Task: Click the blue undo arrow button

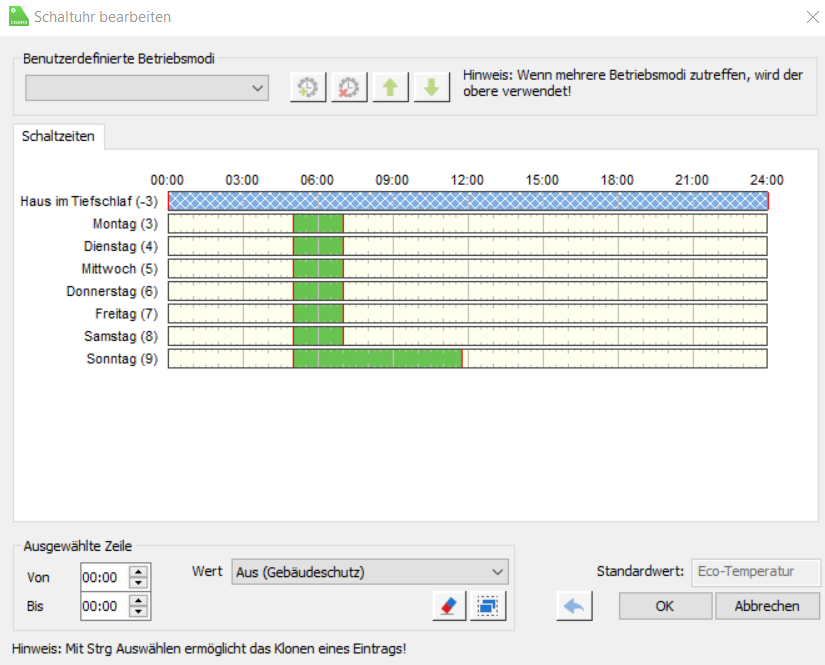Action: click(574, 606)
